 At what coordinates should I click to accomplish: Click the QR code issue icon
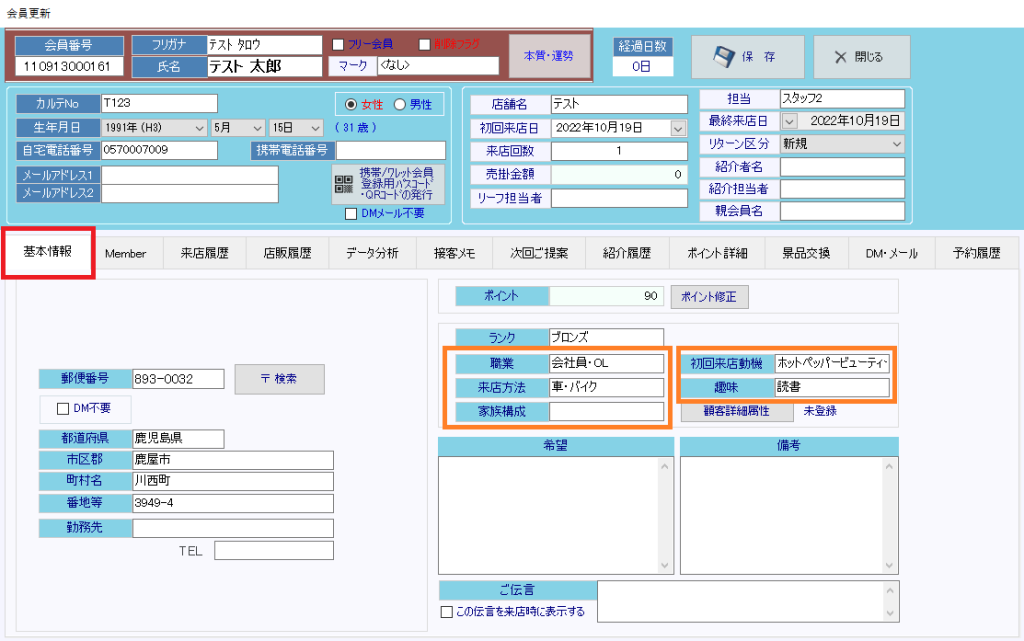344,185
